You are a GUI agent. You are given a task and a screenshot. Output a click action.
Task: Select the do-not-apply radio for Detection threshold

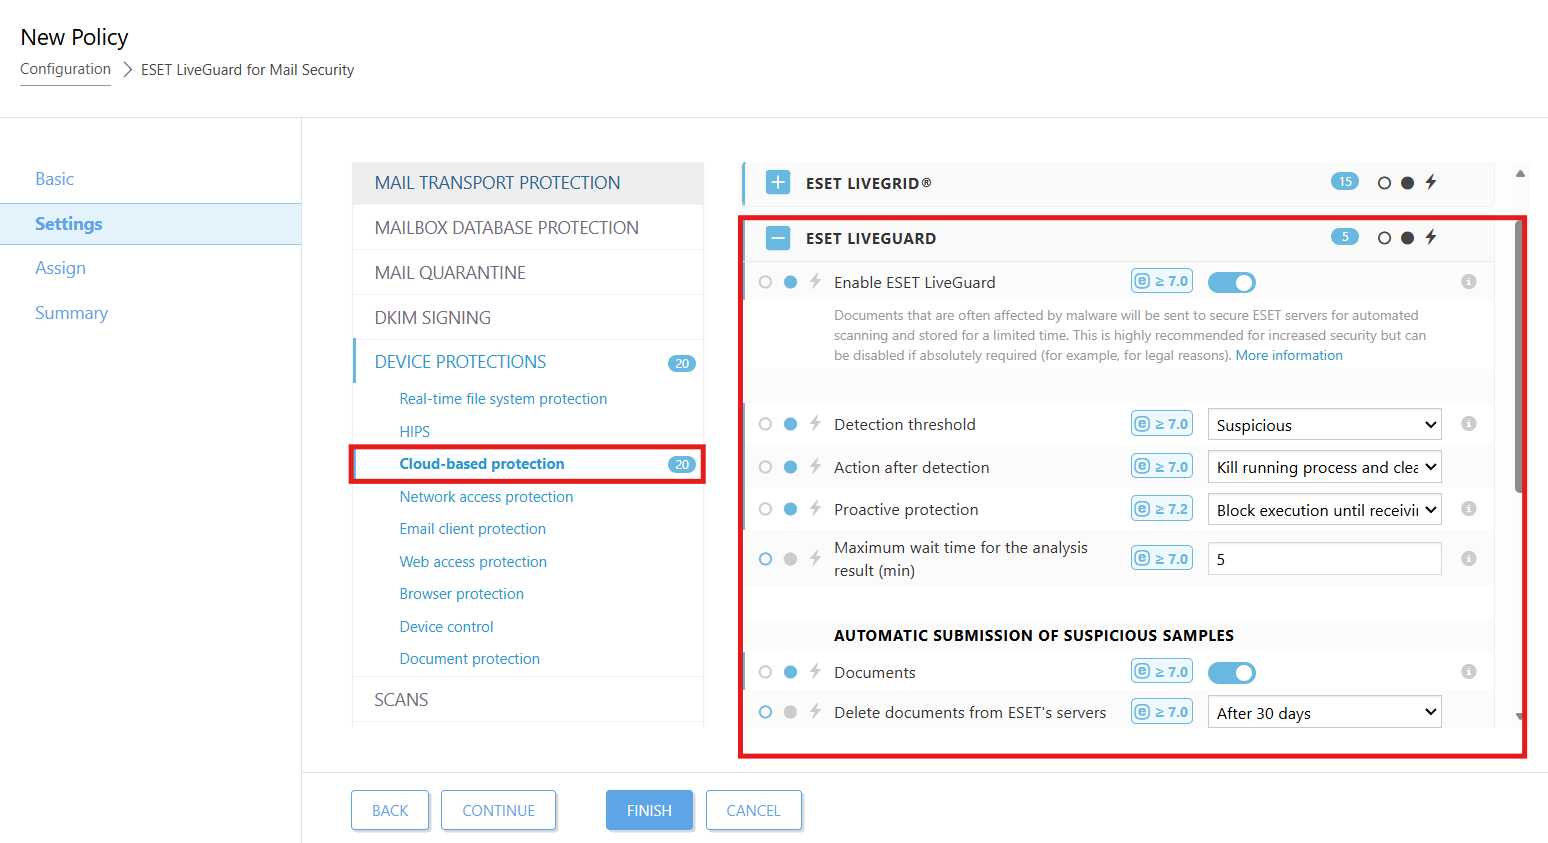point(765,424)
